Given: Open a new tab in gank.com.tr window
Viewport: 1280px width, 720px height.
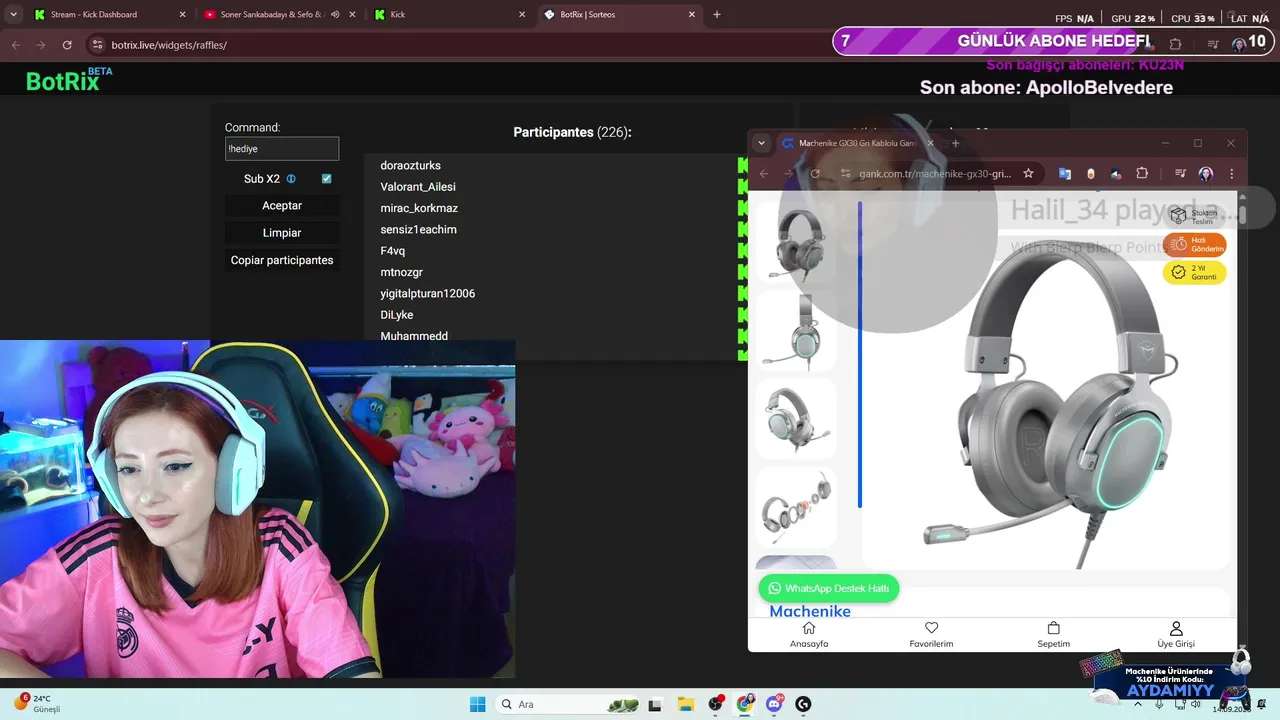Looking at the screenshot, I should 955,143.
